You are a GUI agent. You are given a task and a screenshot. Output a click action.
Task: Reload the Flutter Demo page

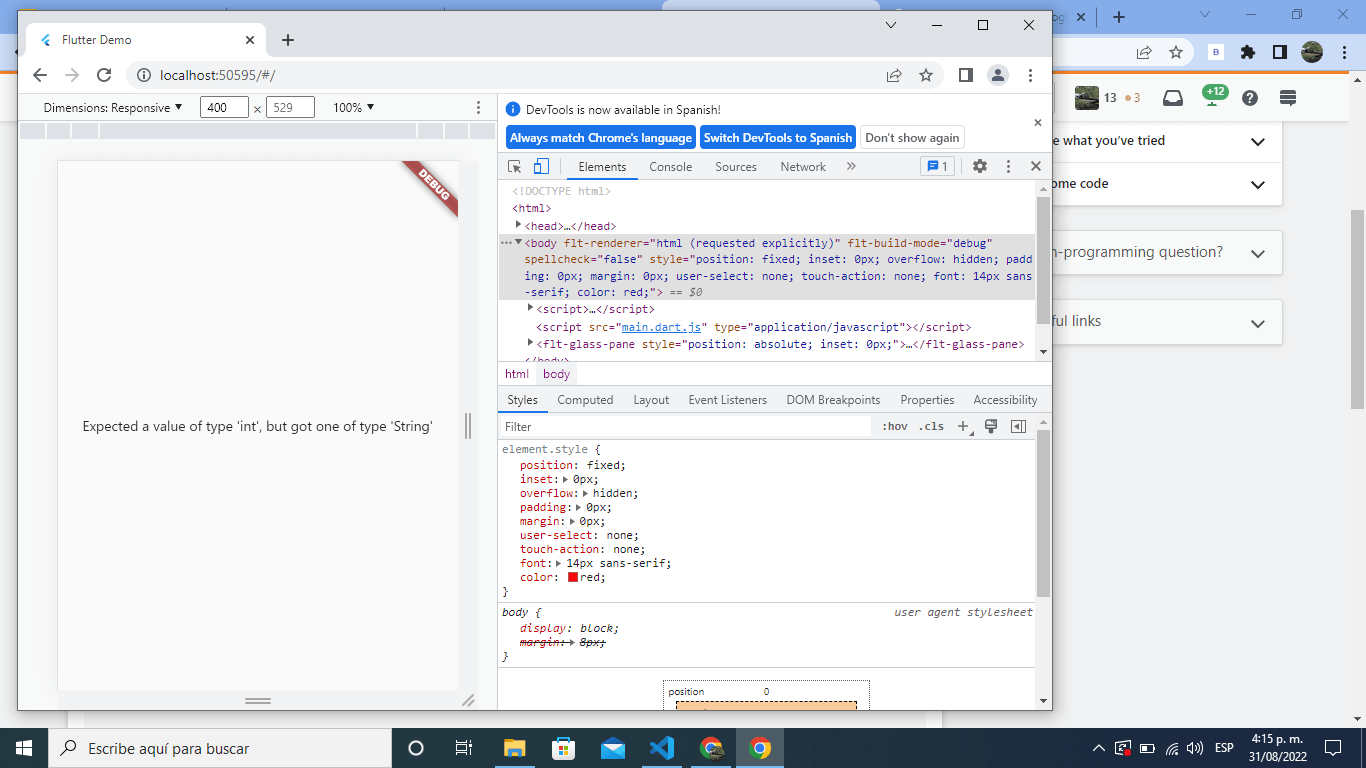pos(103,75)
